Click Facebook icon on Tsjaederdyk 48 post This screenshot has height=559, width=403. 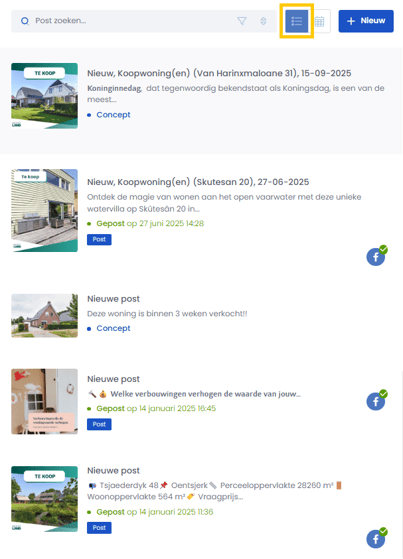pos(376,538)
